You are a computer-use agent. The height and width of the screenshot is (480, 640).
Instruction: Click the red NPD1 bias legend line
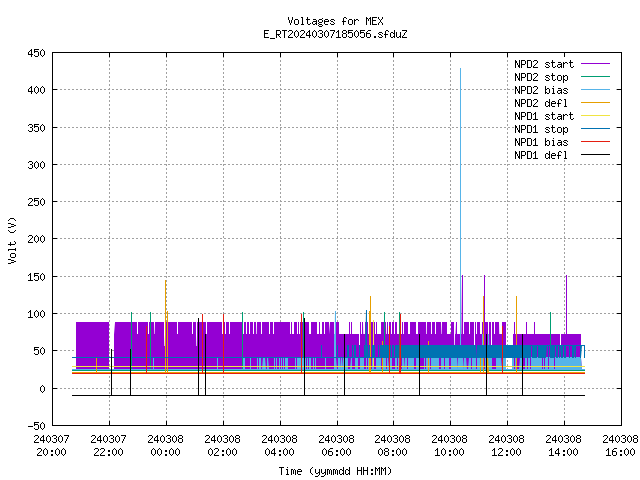[595, 142]
